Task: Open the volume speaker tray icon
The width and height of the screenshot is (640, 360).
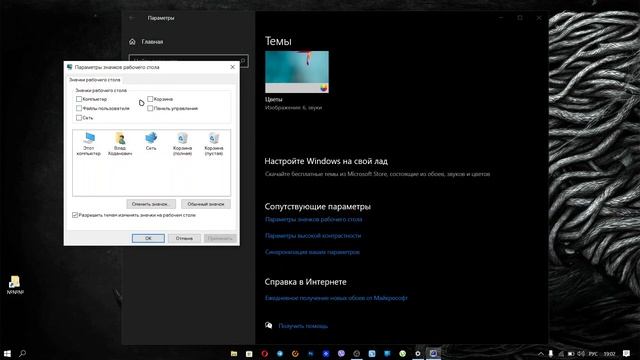Action: tap(581, 354)
